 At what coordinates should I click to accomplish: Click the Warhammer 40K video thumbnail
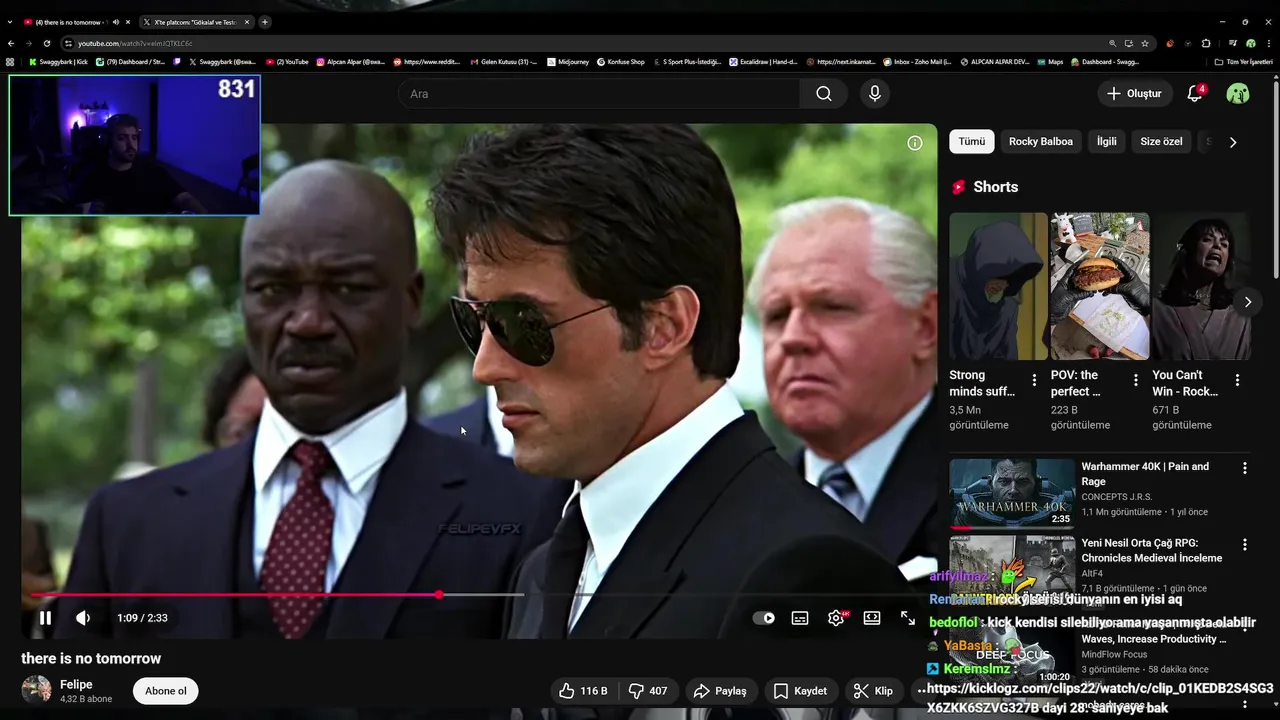tap(1012, 493)
